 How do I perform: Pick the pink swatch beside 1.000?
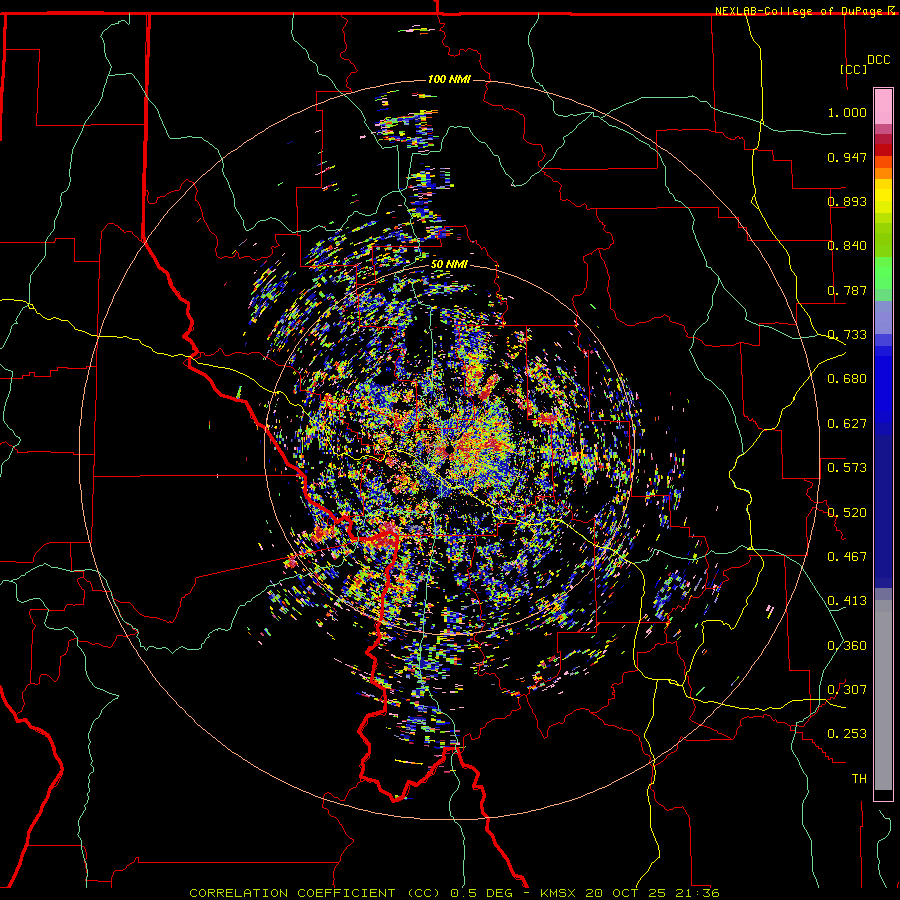click(883, 107)
